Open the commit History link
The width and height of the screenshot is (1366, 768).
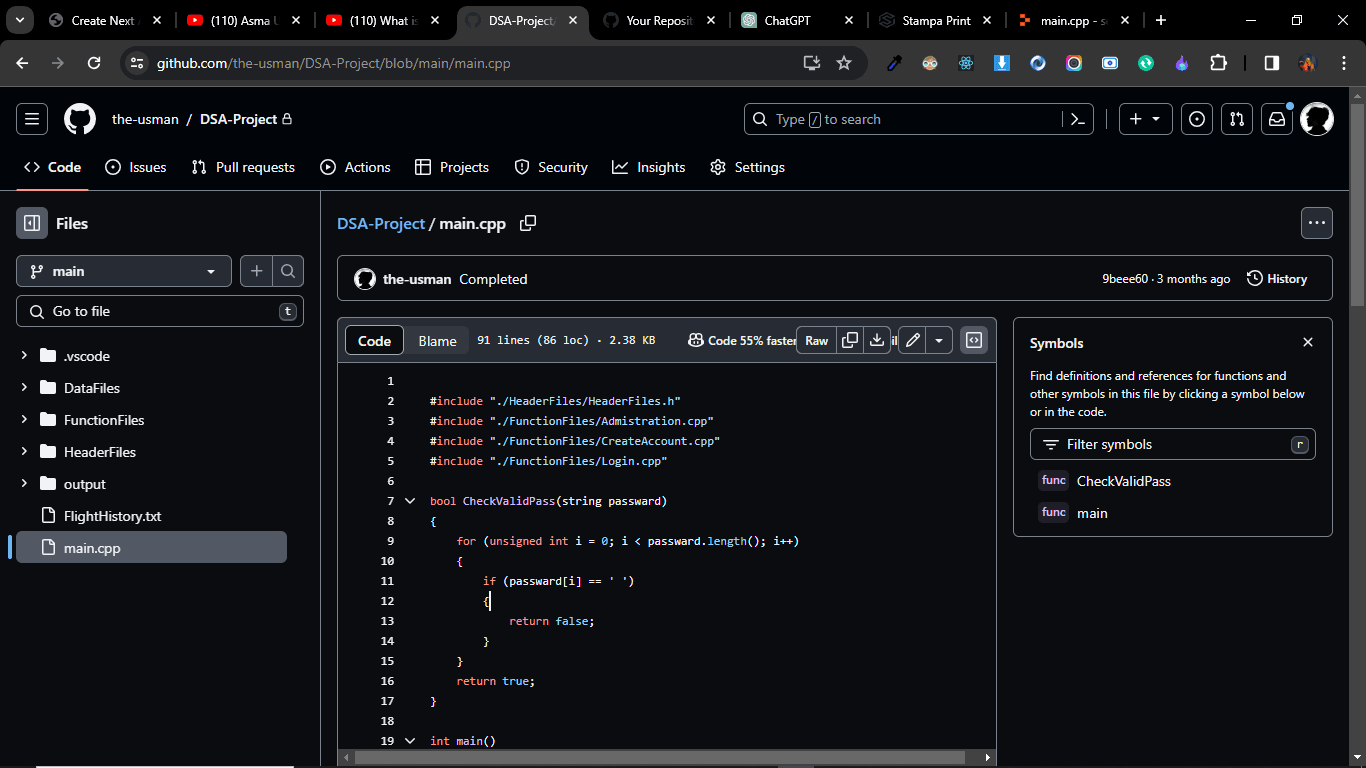pos(1277,279)
